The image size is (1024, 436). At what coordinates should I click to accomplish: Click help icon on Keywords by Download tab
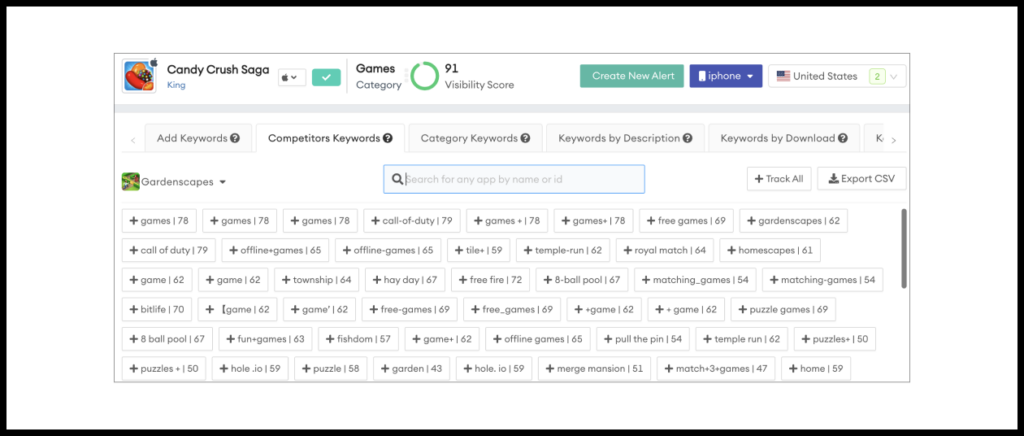pyautogui.click(x=844, y=139)
